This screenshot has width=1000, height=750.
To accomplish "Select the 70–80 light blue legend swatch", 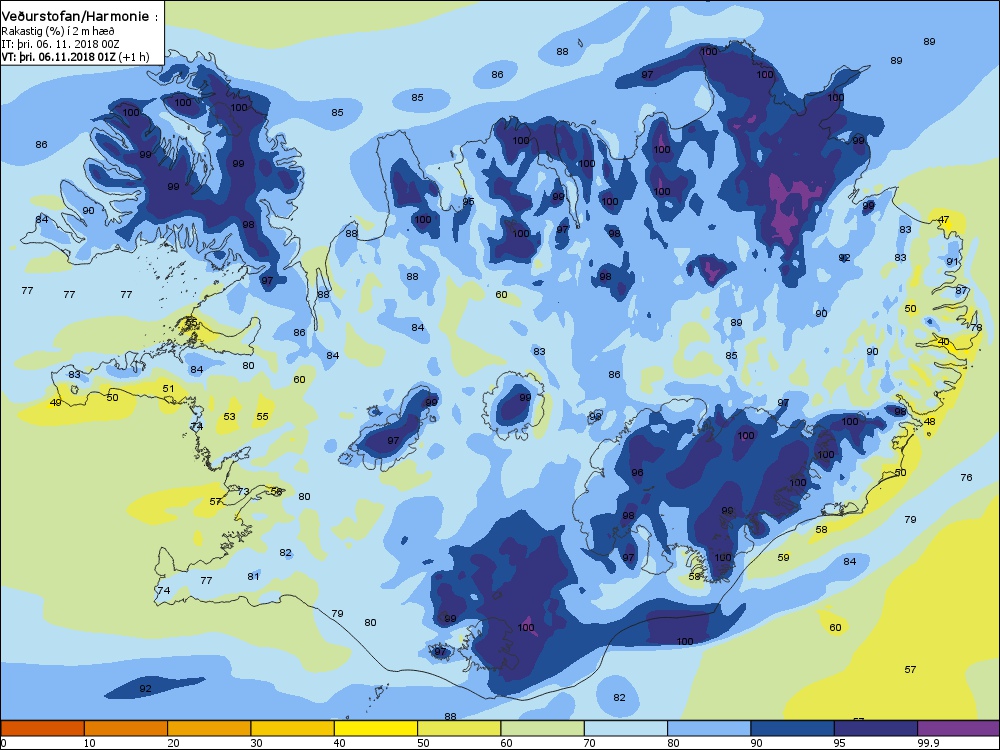I will (x=626, y=728).
